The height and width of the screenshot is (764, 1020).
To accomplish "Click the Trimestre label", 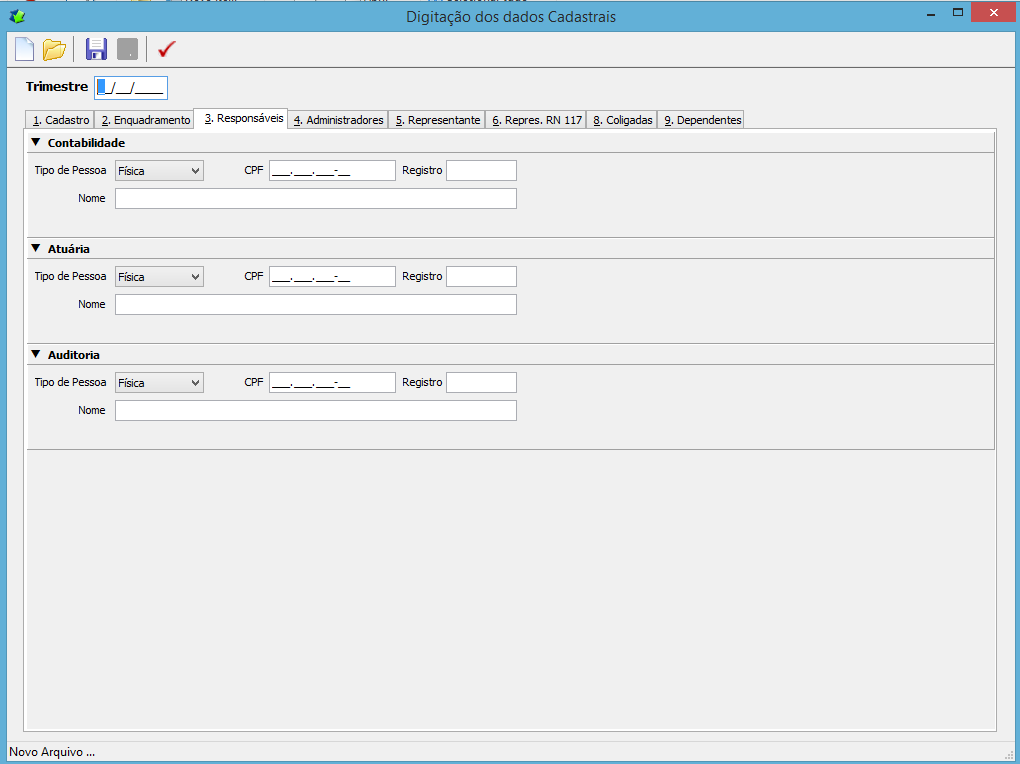I will 57,87.
